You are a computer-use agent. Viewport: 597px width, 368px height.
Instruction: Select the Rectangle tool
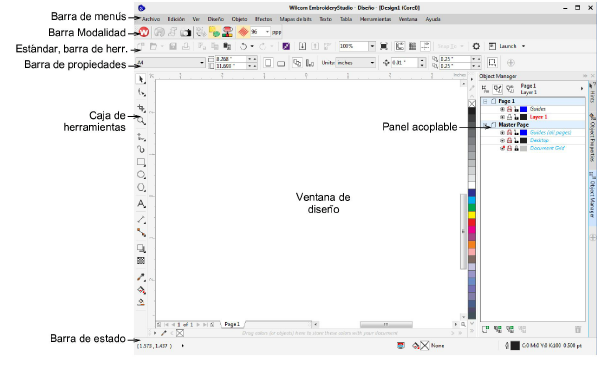point(141,162)
